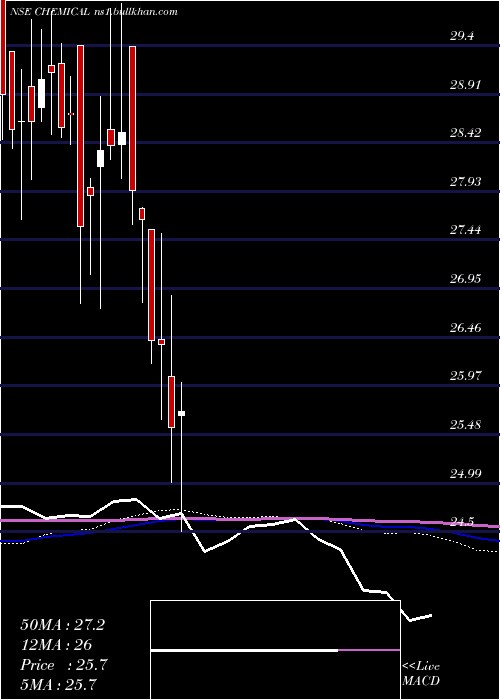Click the <<Live MACD label

pyautogui.click(x=421, y=674)
